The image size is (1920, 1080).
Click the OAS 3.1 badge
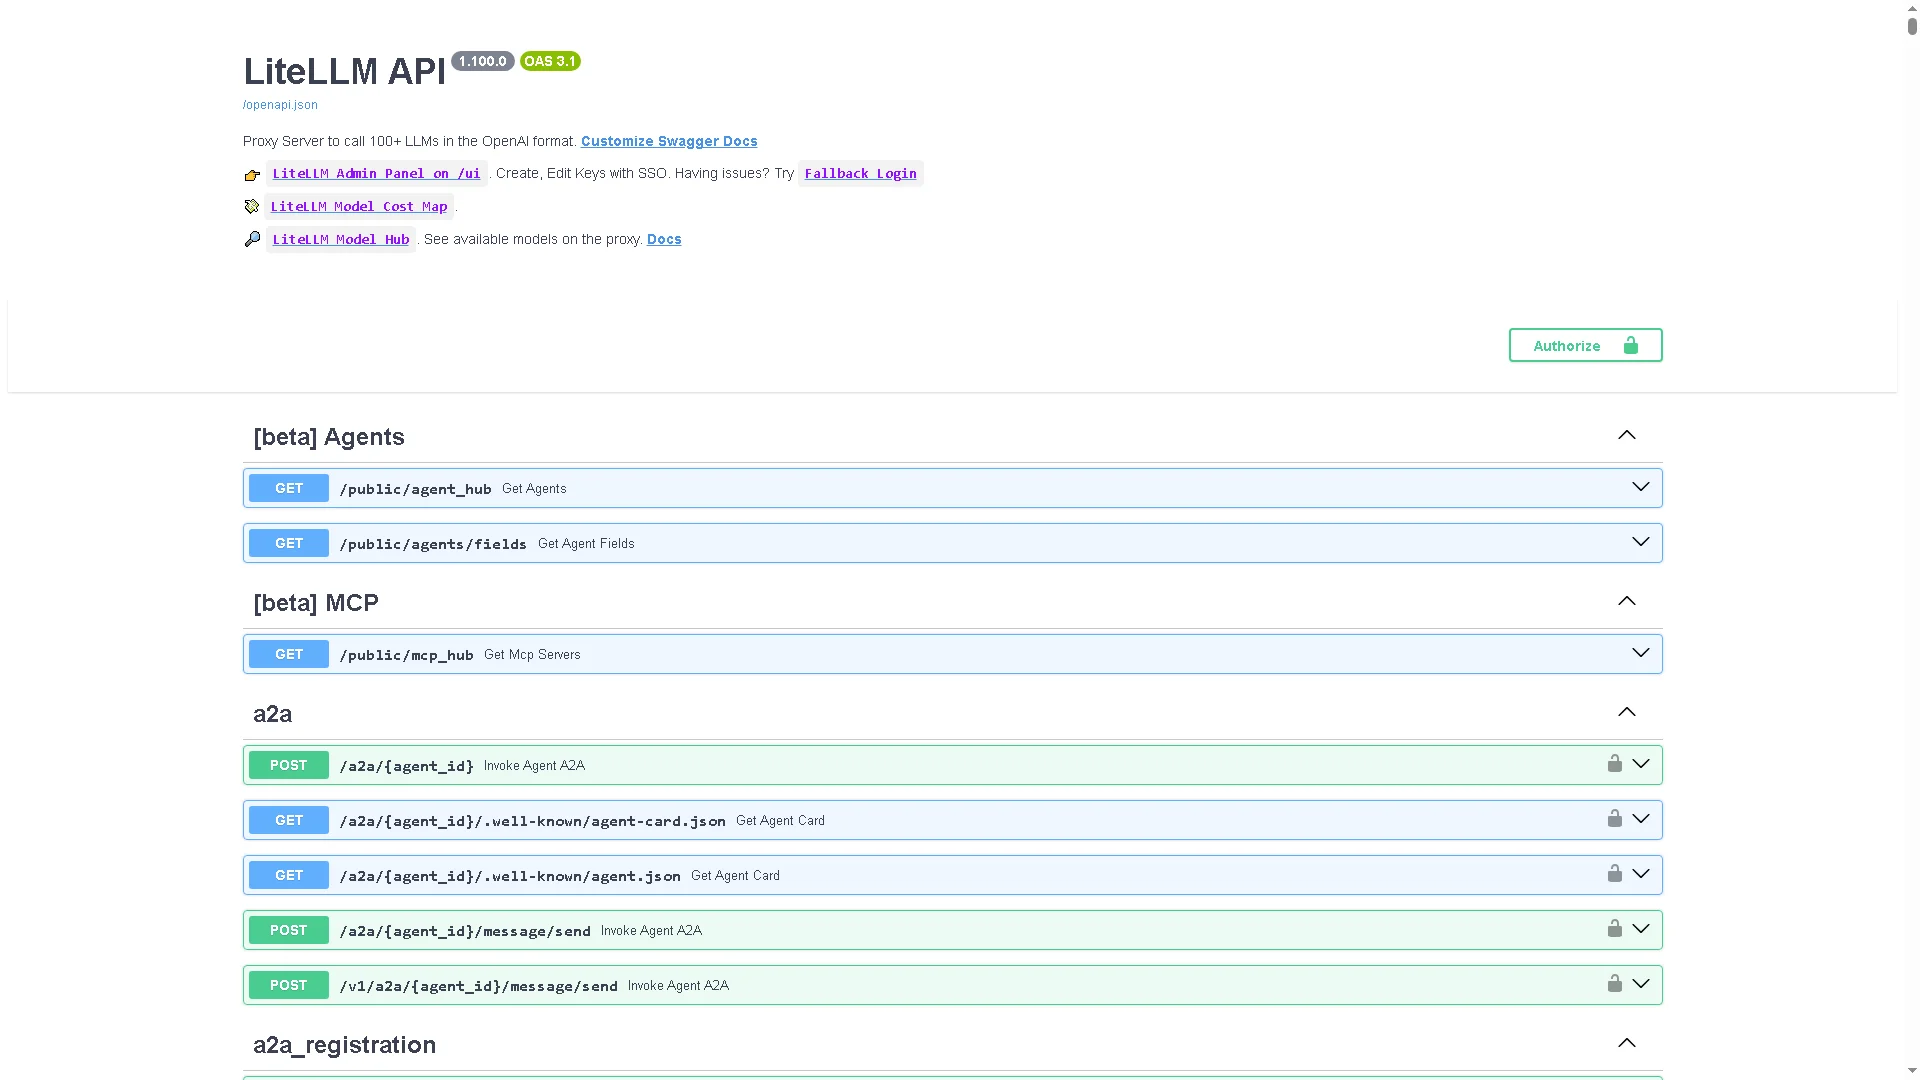point(550,61)
